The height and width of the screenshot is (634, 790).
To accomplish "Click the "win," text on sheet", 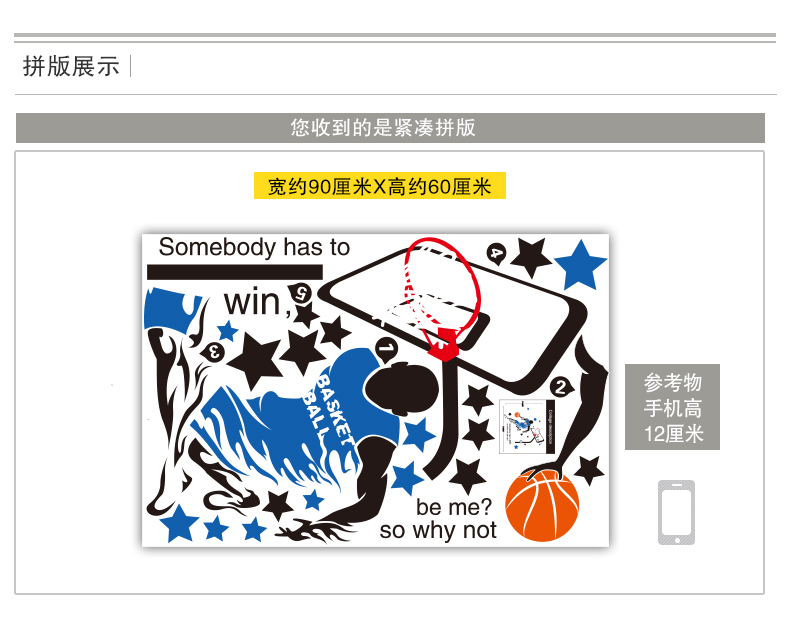I will point(257,302).
